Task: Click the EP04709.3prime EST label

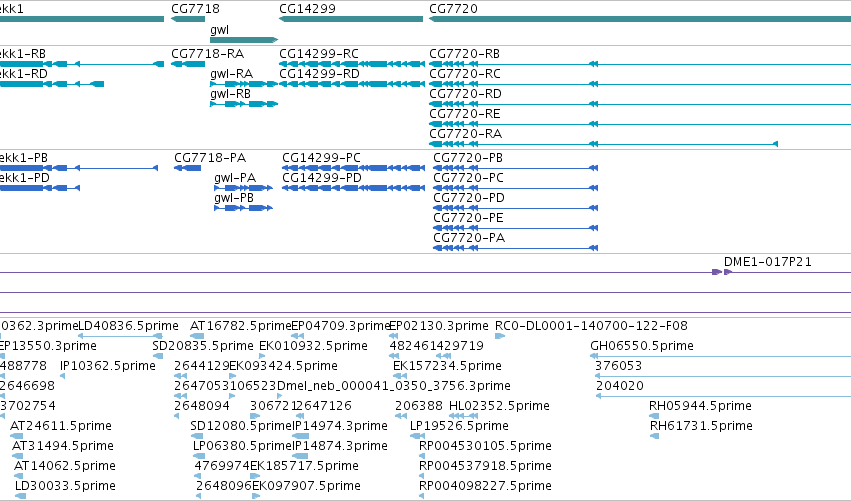Action: (341, 326)
